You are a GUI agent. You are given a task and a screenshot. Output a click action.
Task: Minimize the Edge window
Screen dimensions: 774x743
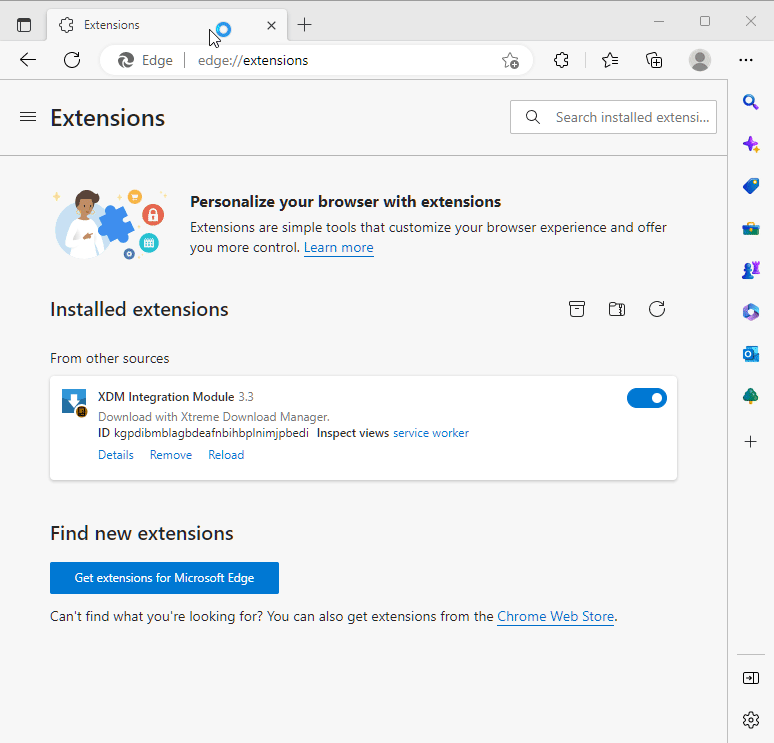tap(658, 21)
